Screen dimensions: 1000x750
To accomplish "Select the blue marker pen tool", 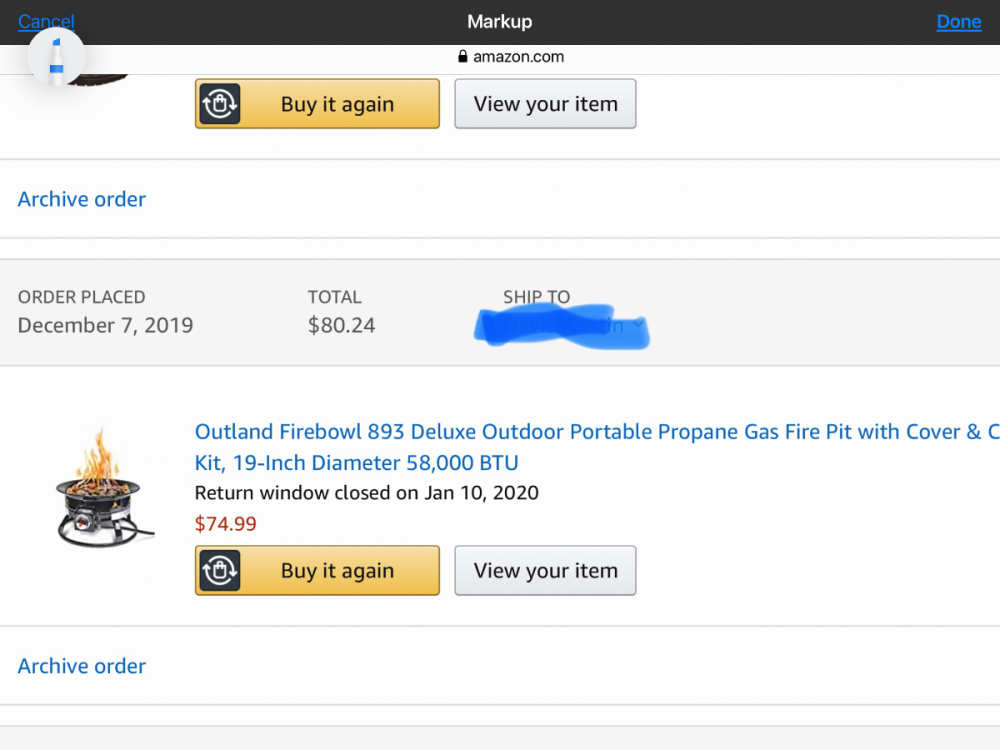I will tap(56, 58).
